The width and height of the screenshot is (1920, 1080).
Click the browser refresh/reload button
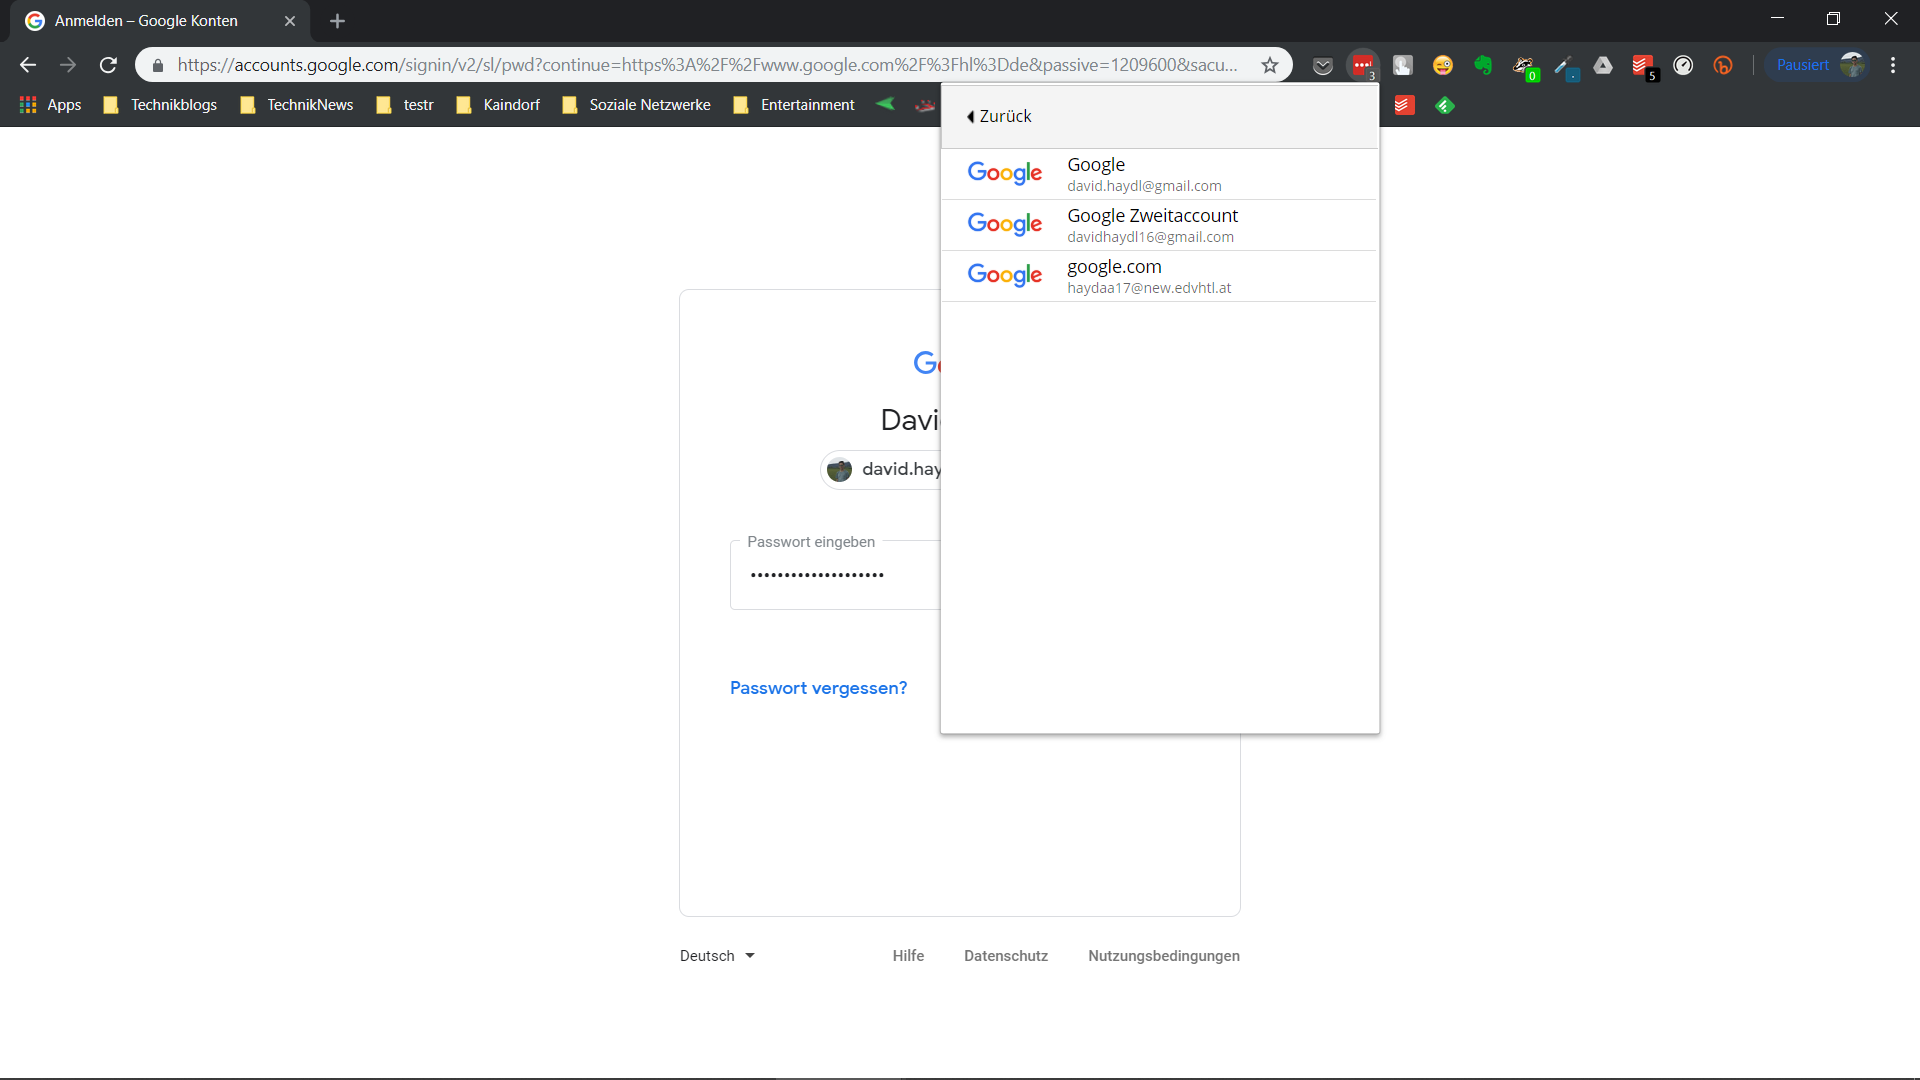[109, 63]
